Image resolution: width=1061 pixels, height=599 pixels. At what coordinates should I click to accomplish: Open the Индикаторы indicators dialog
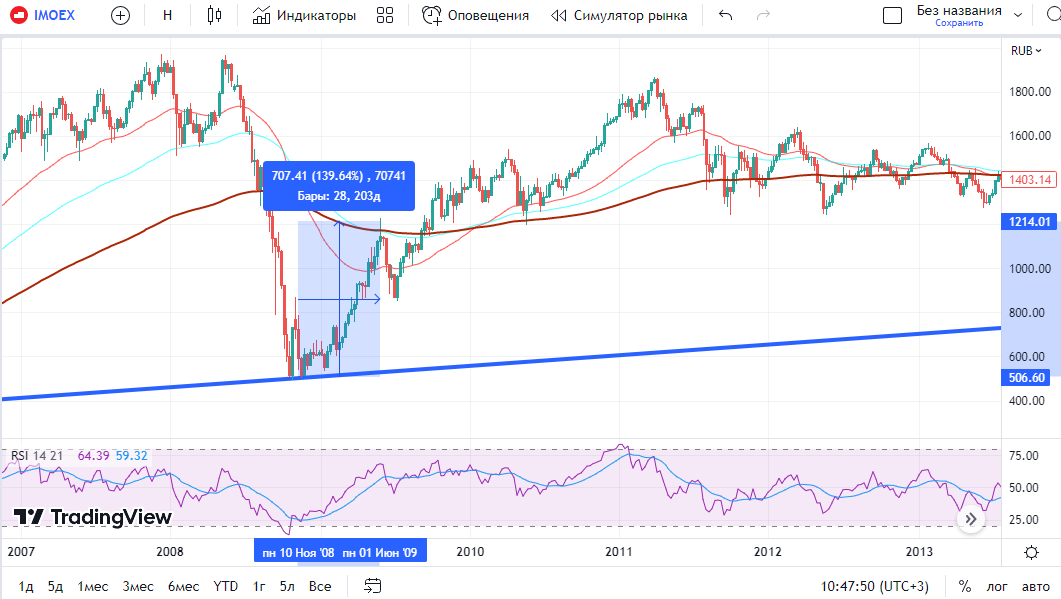click(x=304, y=15)
